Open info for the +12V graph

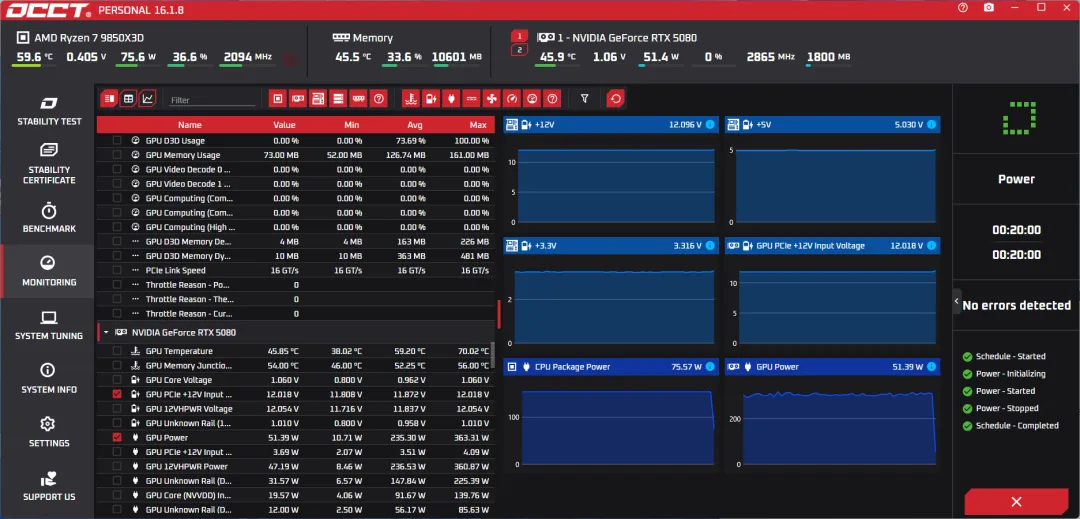pos(710,125)
